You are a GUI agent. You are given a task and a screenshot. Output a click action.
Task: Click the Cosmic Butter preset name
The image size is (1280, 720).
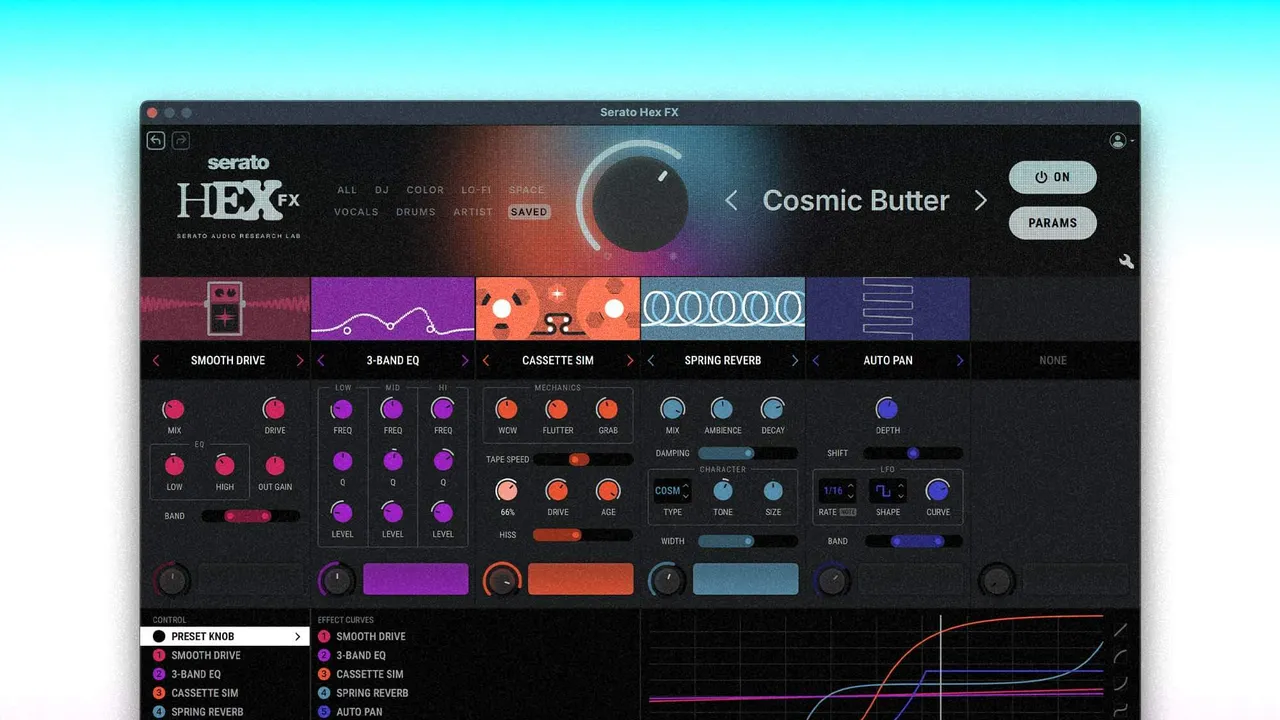click(x=856, y=201)
